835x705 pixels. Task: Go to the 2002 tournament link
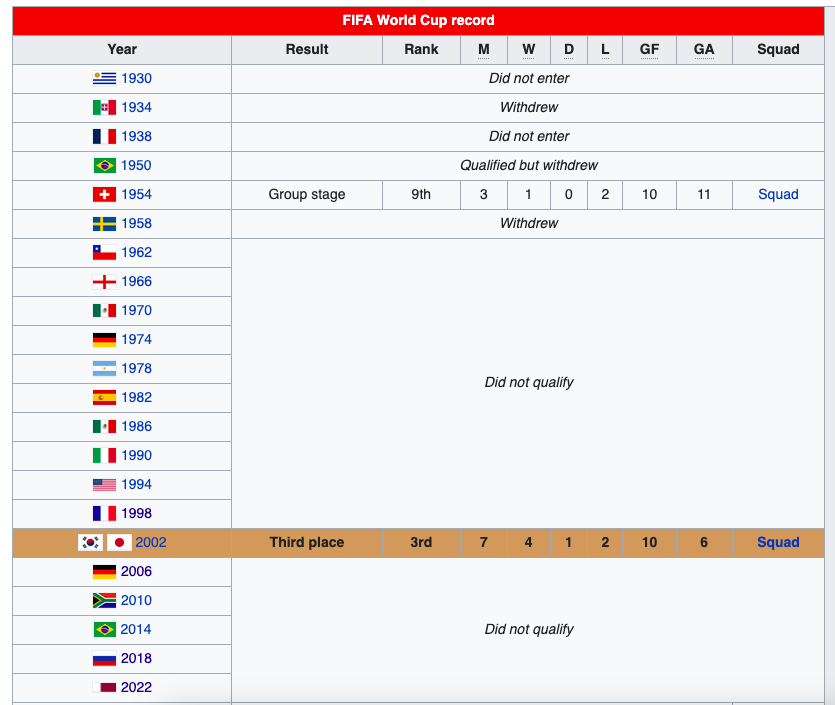pyautogui.click(x=151, y=542)
